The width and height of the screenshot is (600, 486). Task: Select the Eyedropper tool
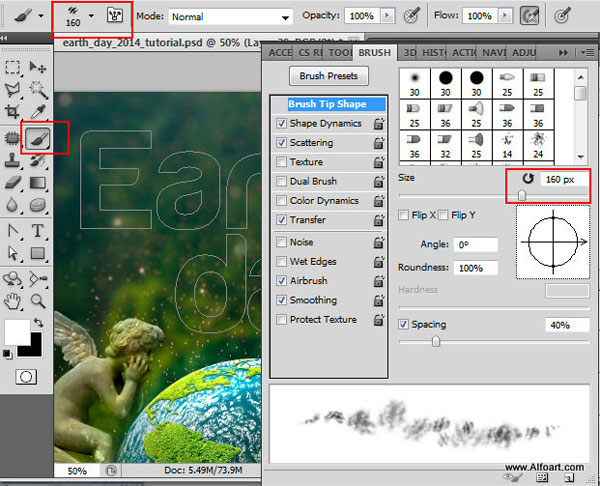click(38, 112)
